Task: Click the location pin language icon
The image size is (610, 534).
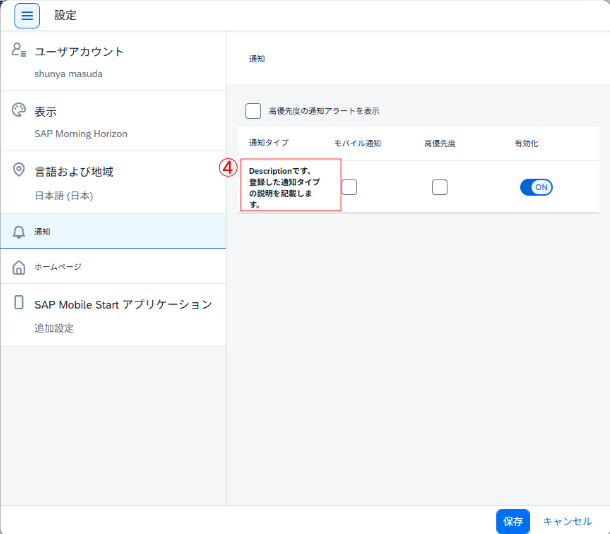Action: (x=18, y=171)
